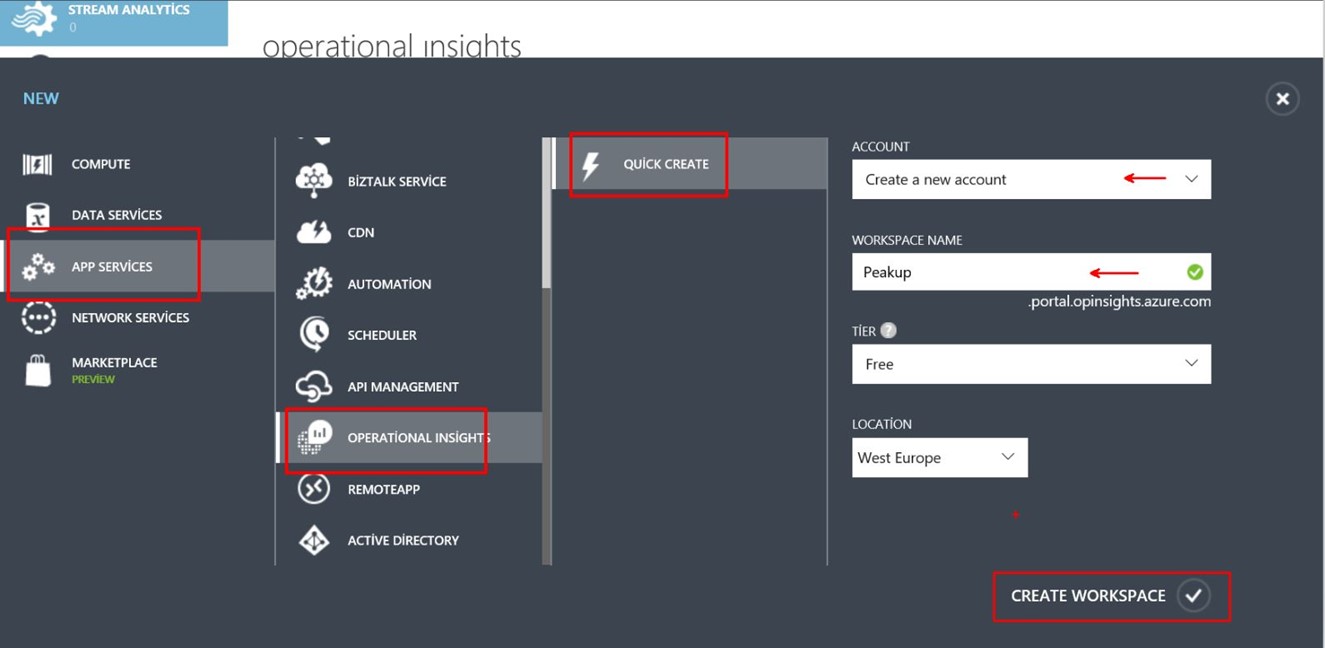The width and height of the screenshot is (1325, 648).
Task: Click the Quick Create lightning bolt icon
Action: click(x=591, y=165)
